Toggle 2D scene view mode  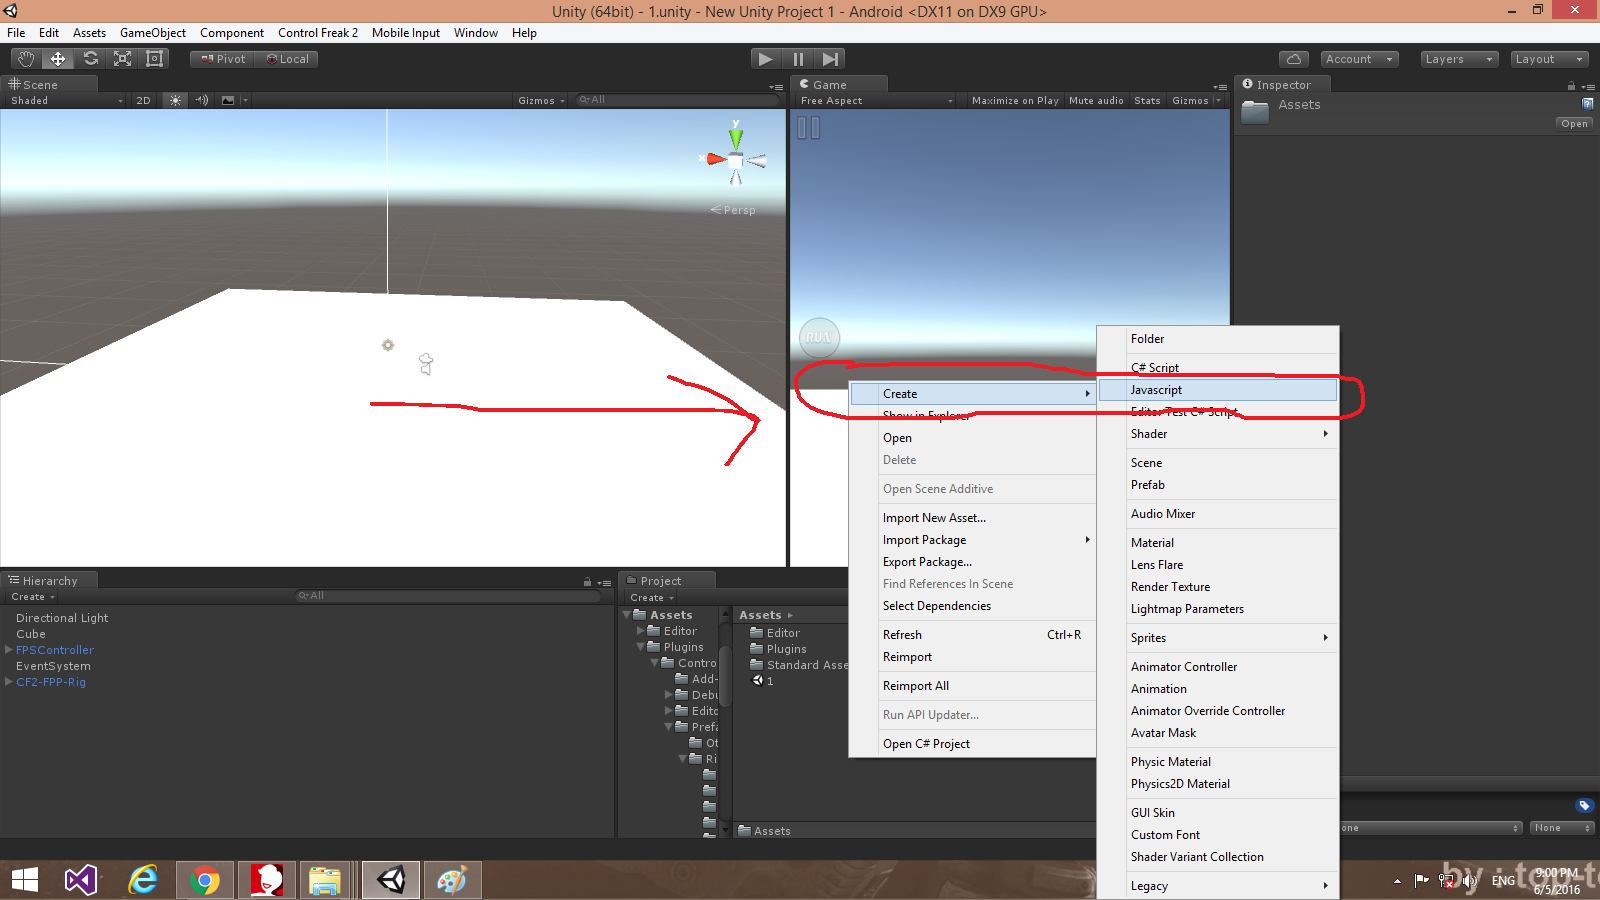pos(143,100)
